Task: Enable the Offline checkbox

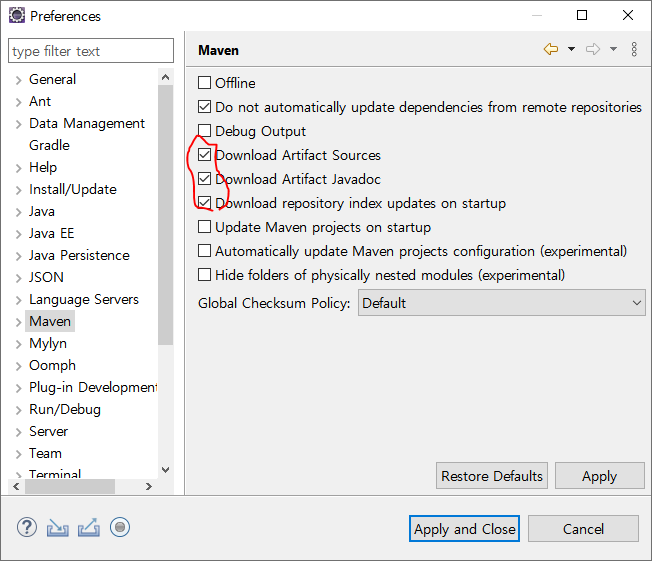Action: click(x=204, y=83)
